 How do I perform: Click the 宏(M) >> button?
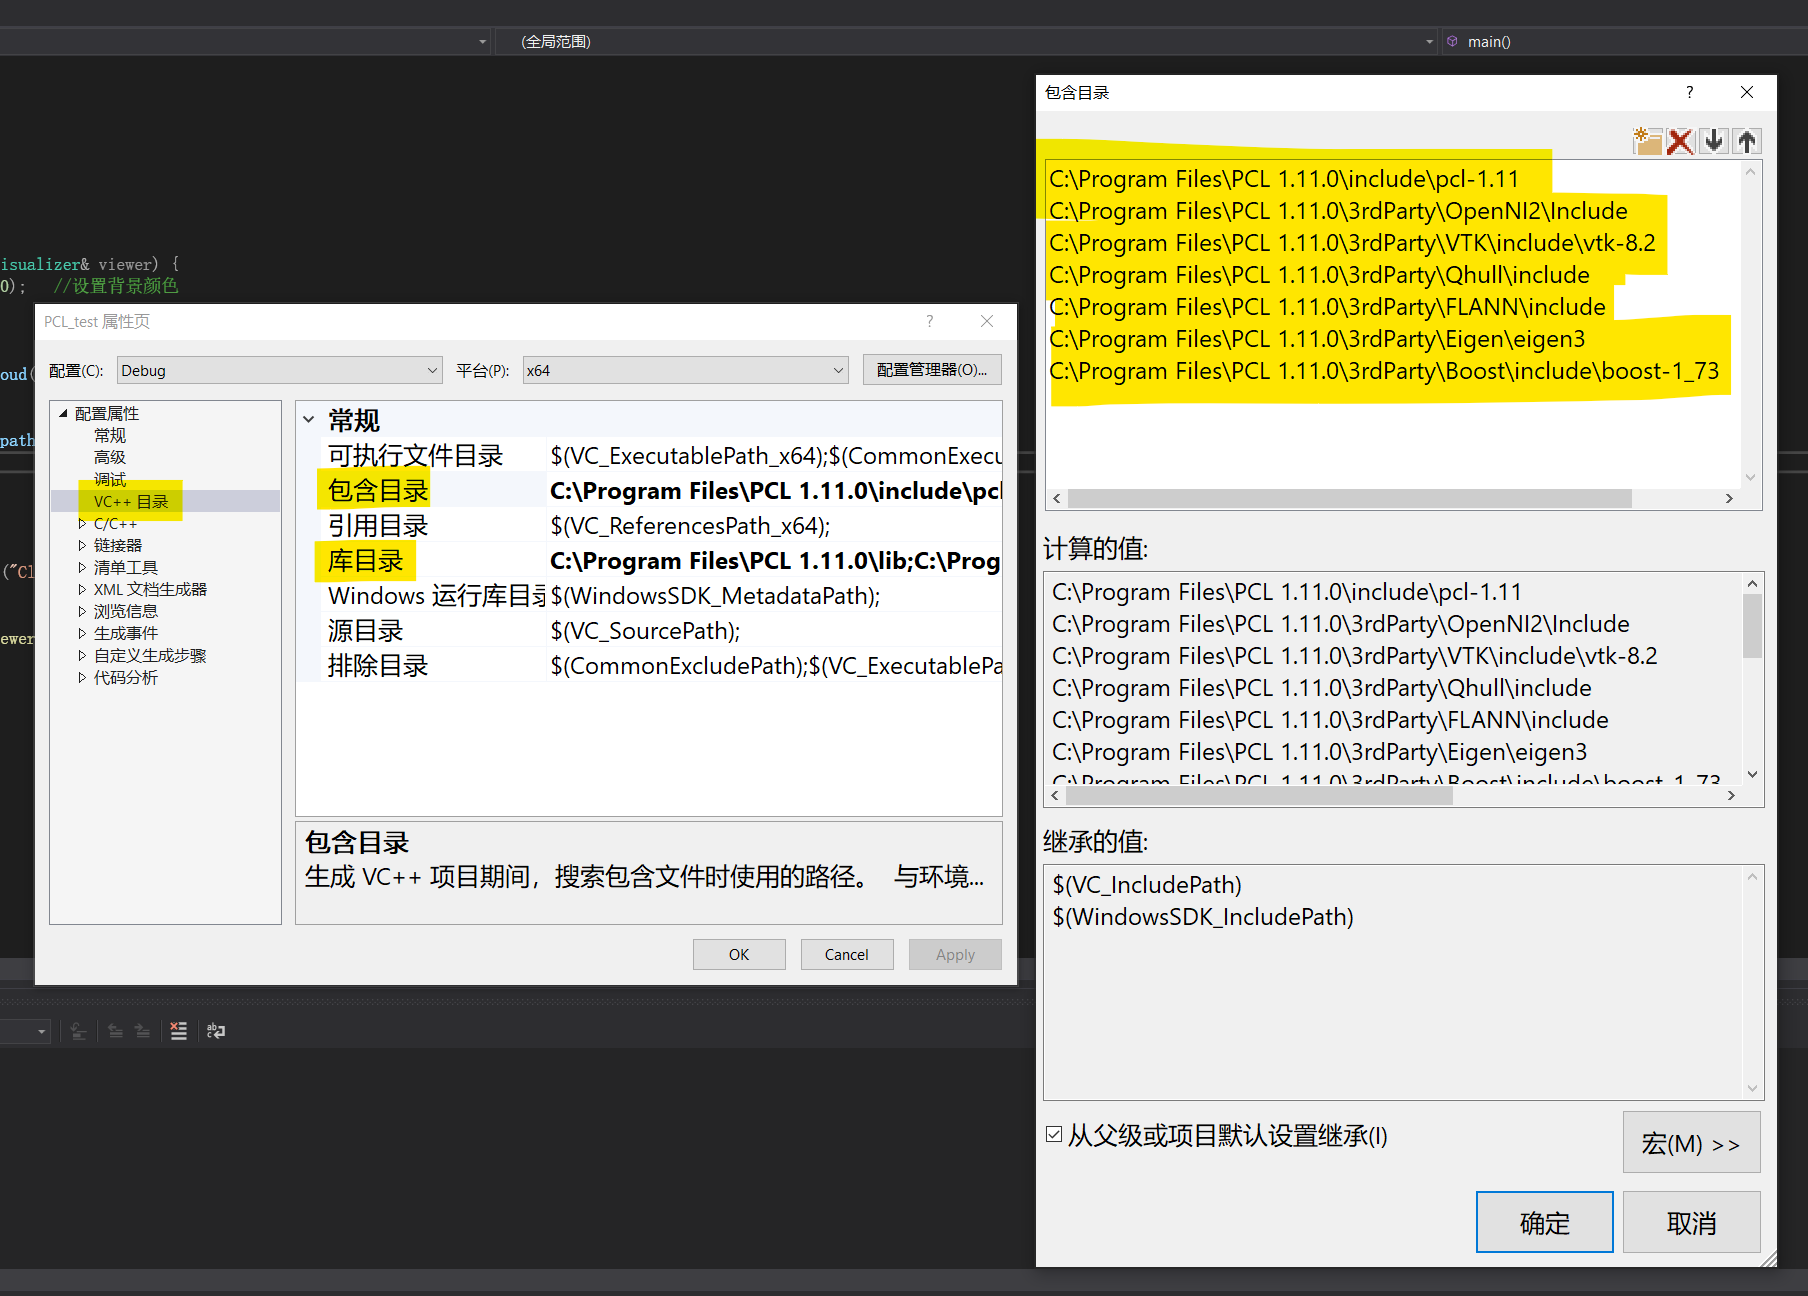1691,1142
